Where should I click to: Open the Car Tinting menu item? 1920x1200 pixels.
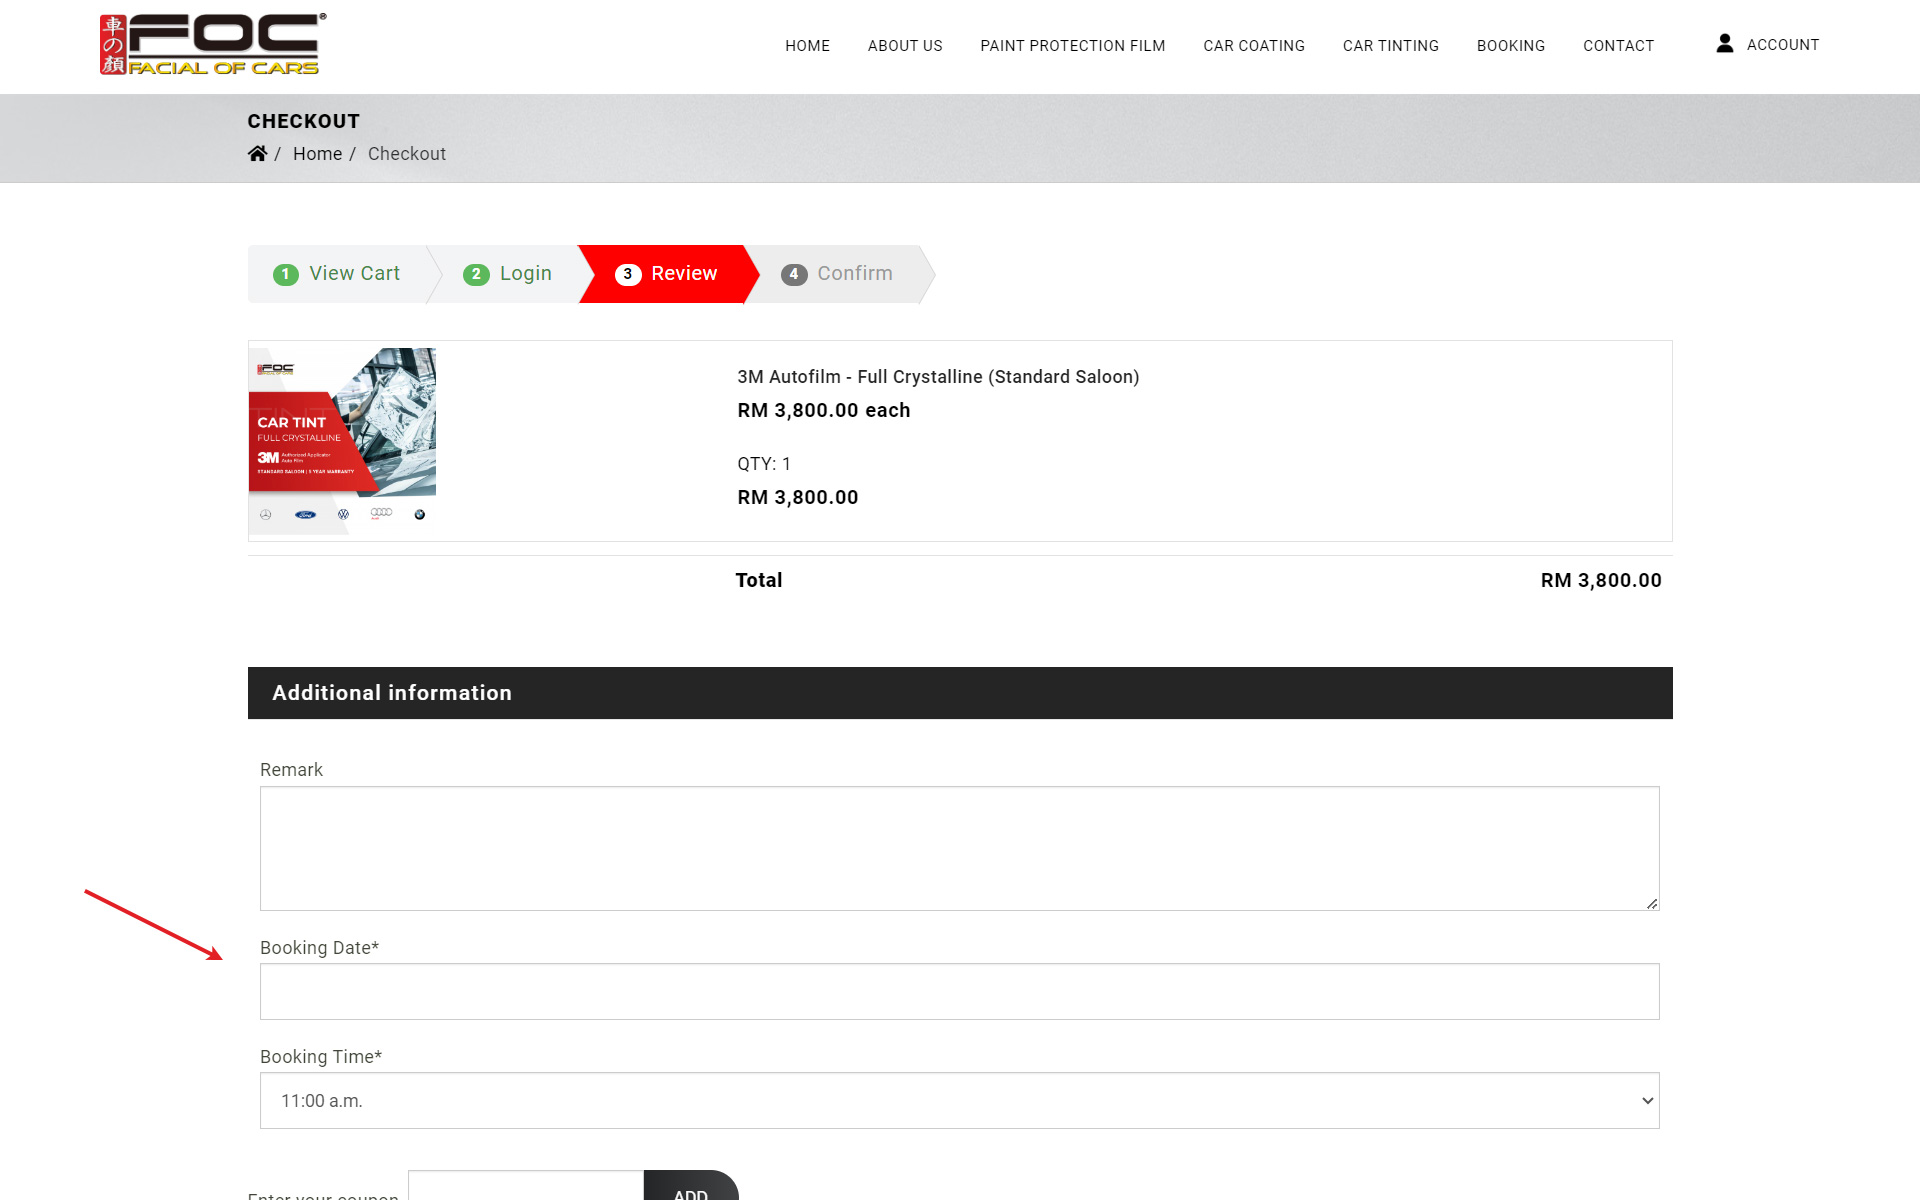point(1390,46)
